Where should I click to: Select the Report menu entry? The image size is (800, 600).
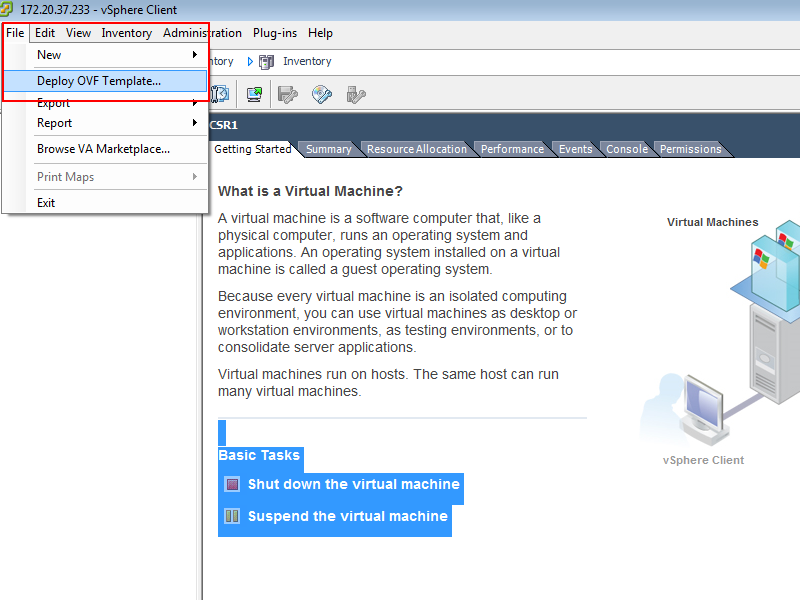[x=105, y=123]
